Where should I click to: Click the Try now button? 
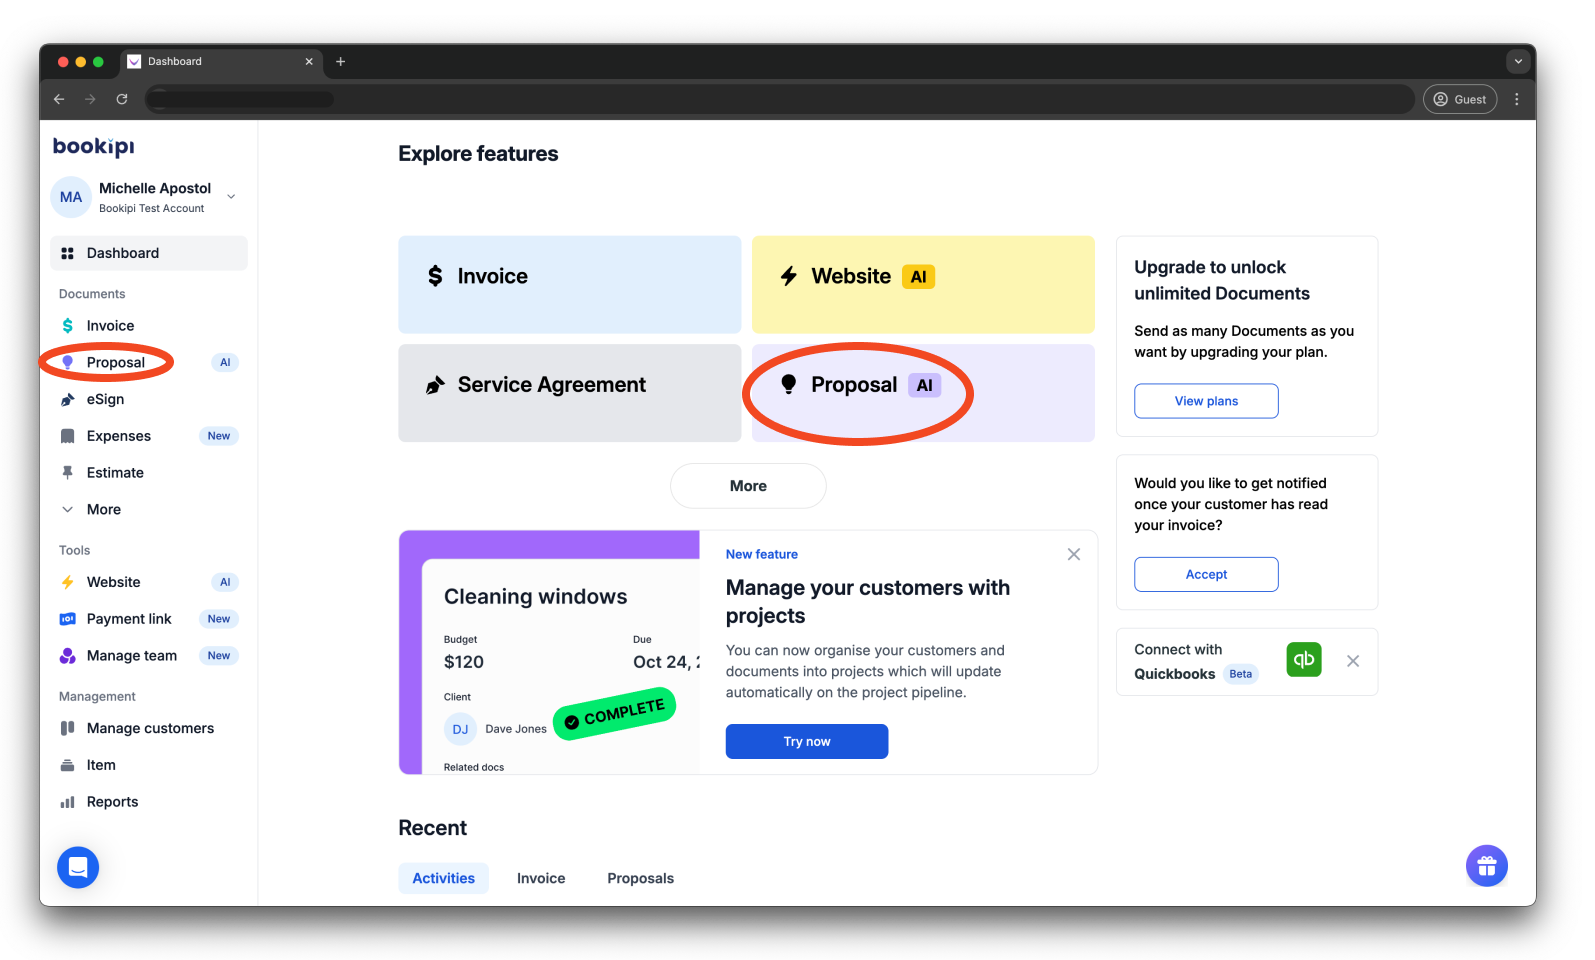(x=807, y=741)
